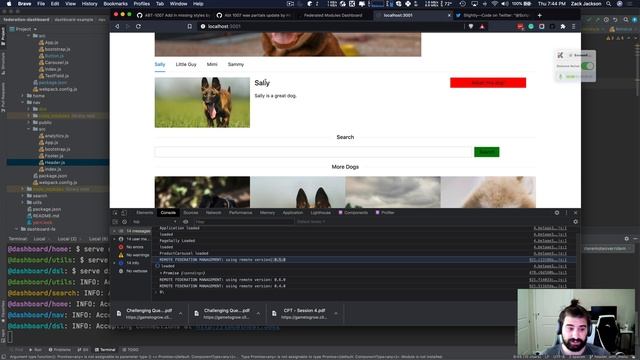Open the React Components DevTools tab

pyautogui.click(x=353, y=213)
